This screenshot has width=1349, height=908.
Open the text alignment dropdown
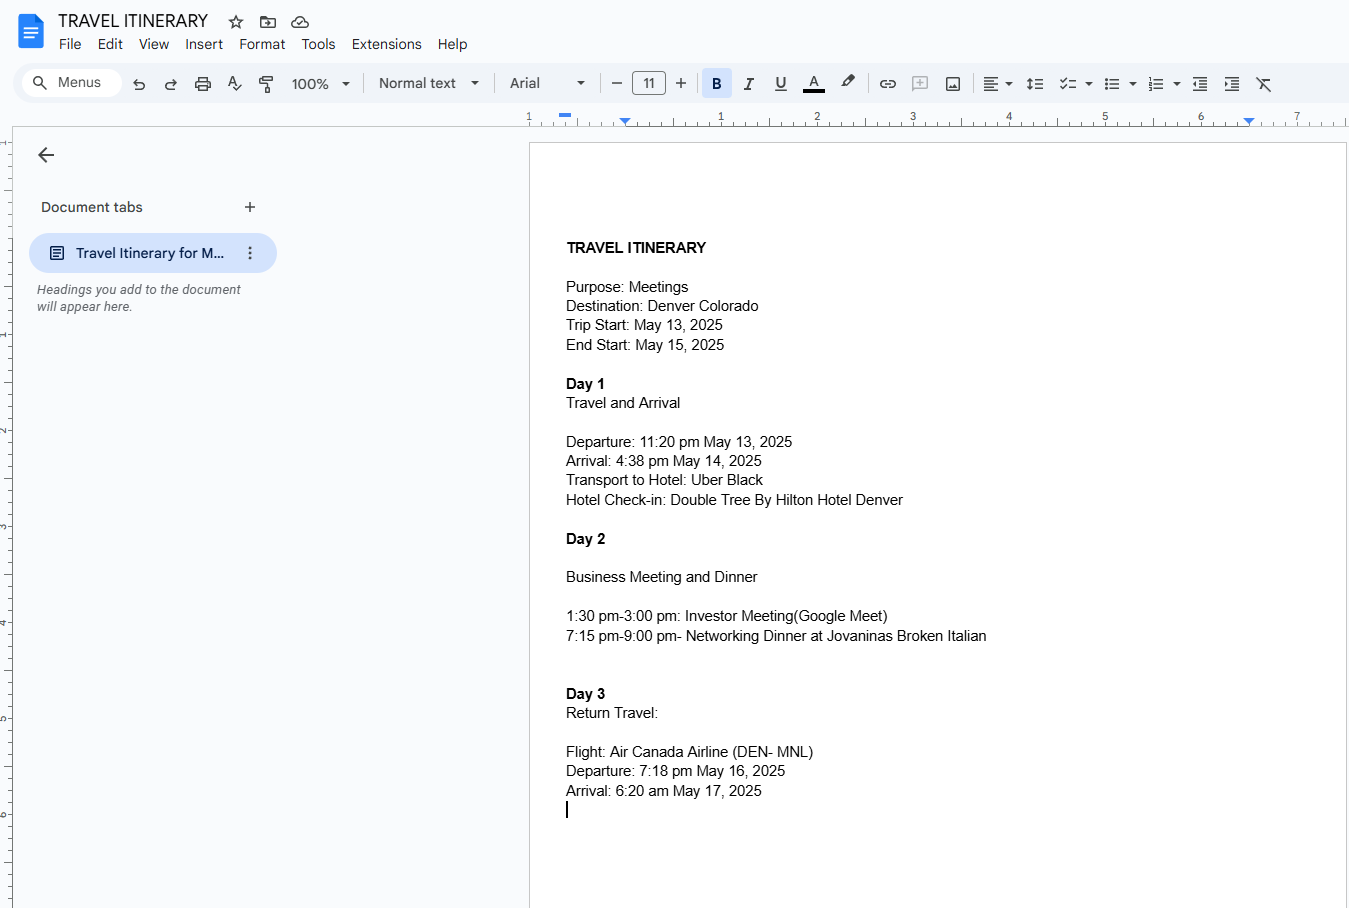[x=997, y=84]
